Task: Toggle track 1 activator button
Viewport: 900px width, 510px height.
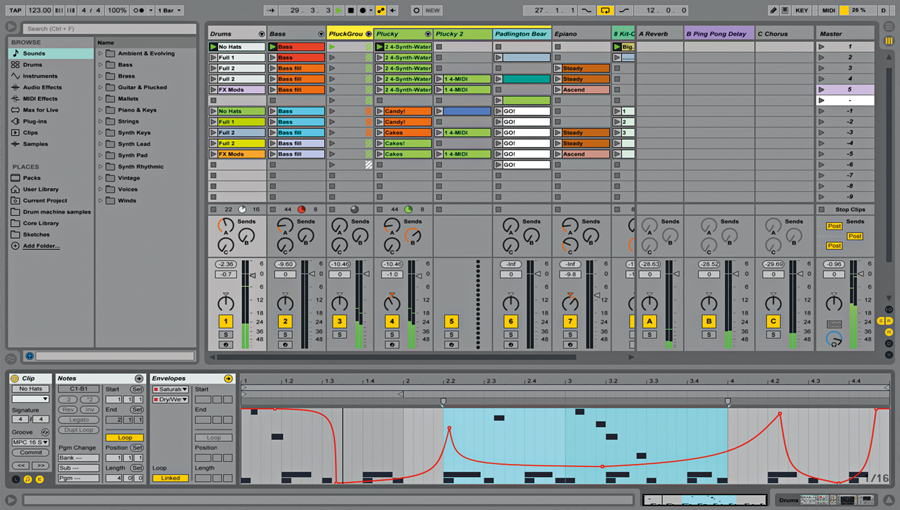Action: pos(226,321)
